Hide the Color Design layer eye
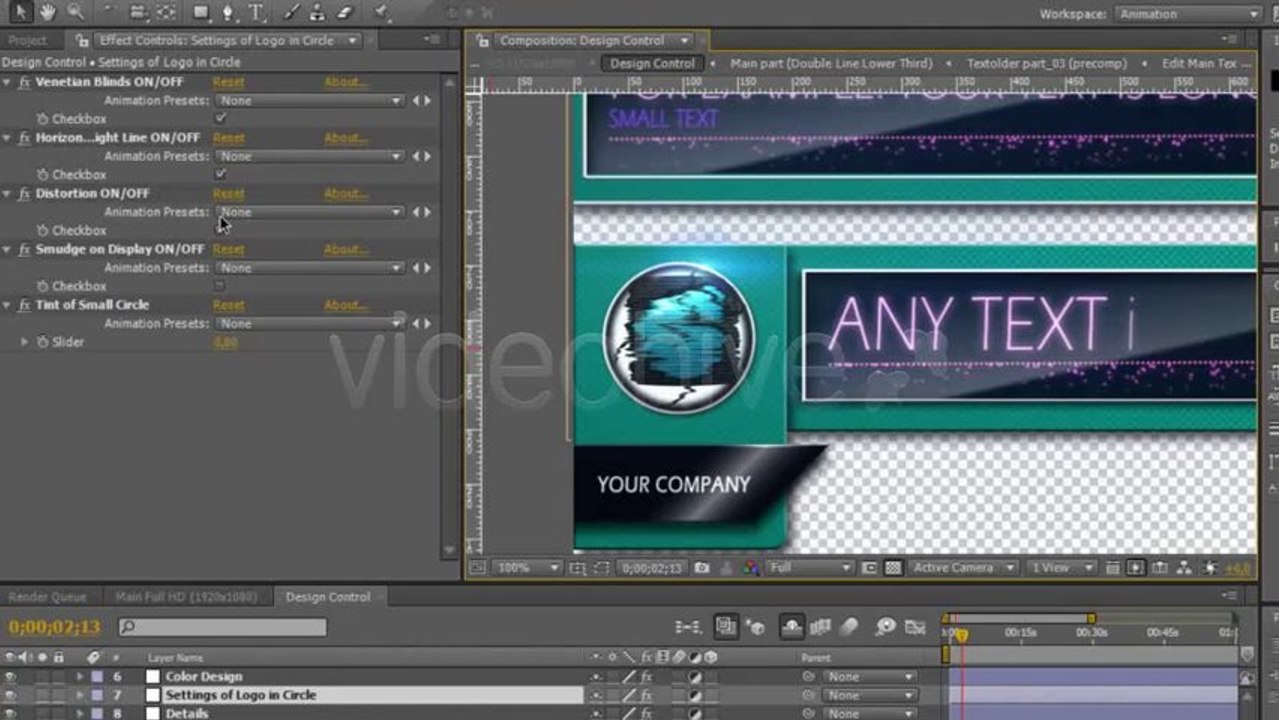 coord(10,677)
